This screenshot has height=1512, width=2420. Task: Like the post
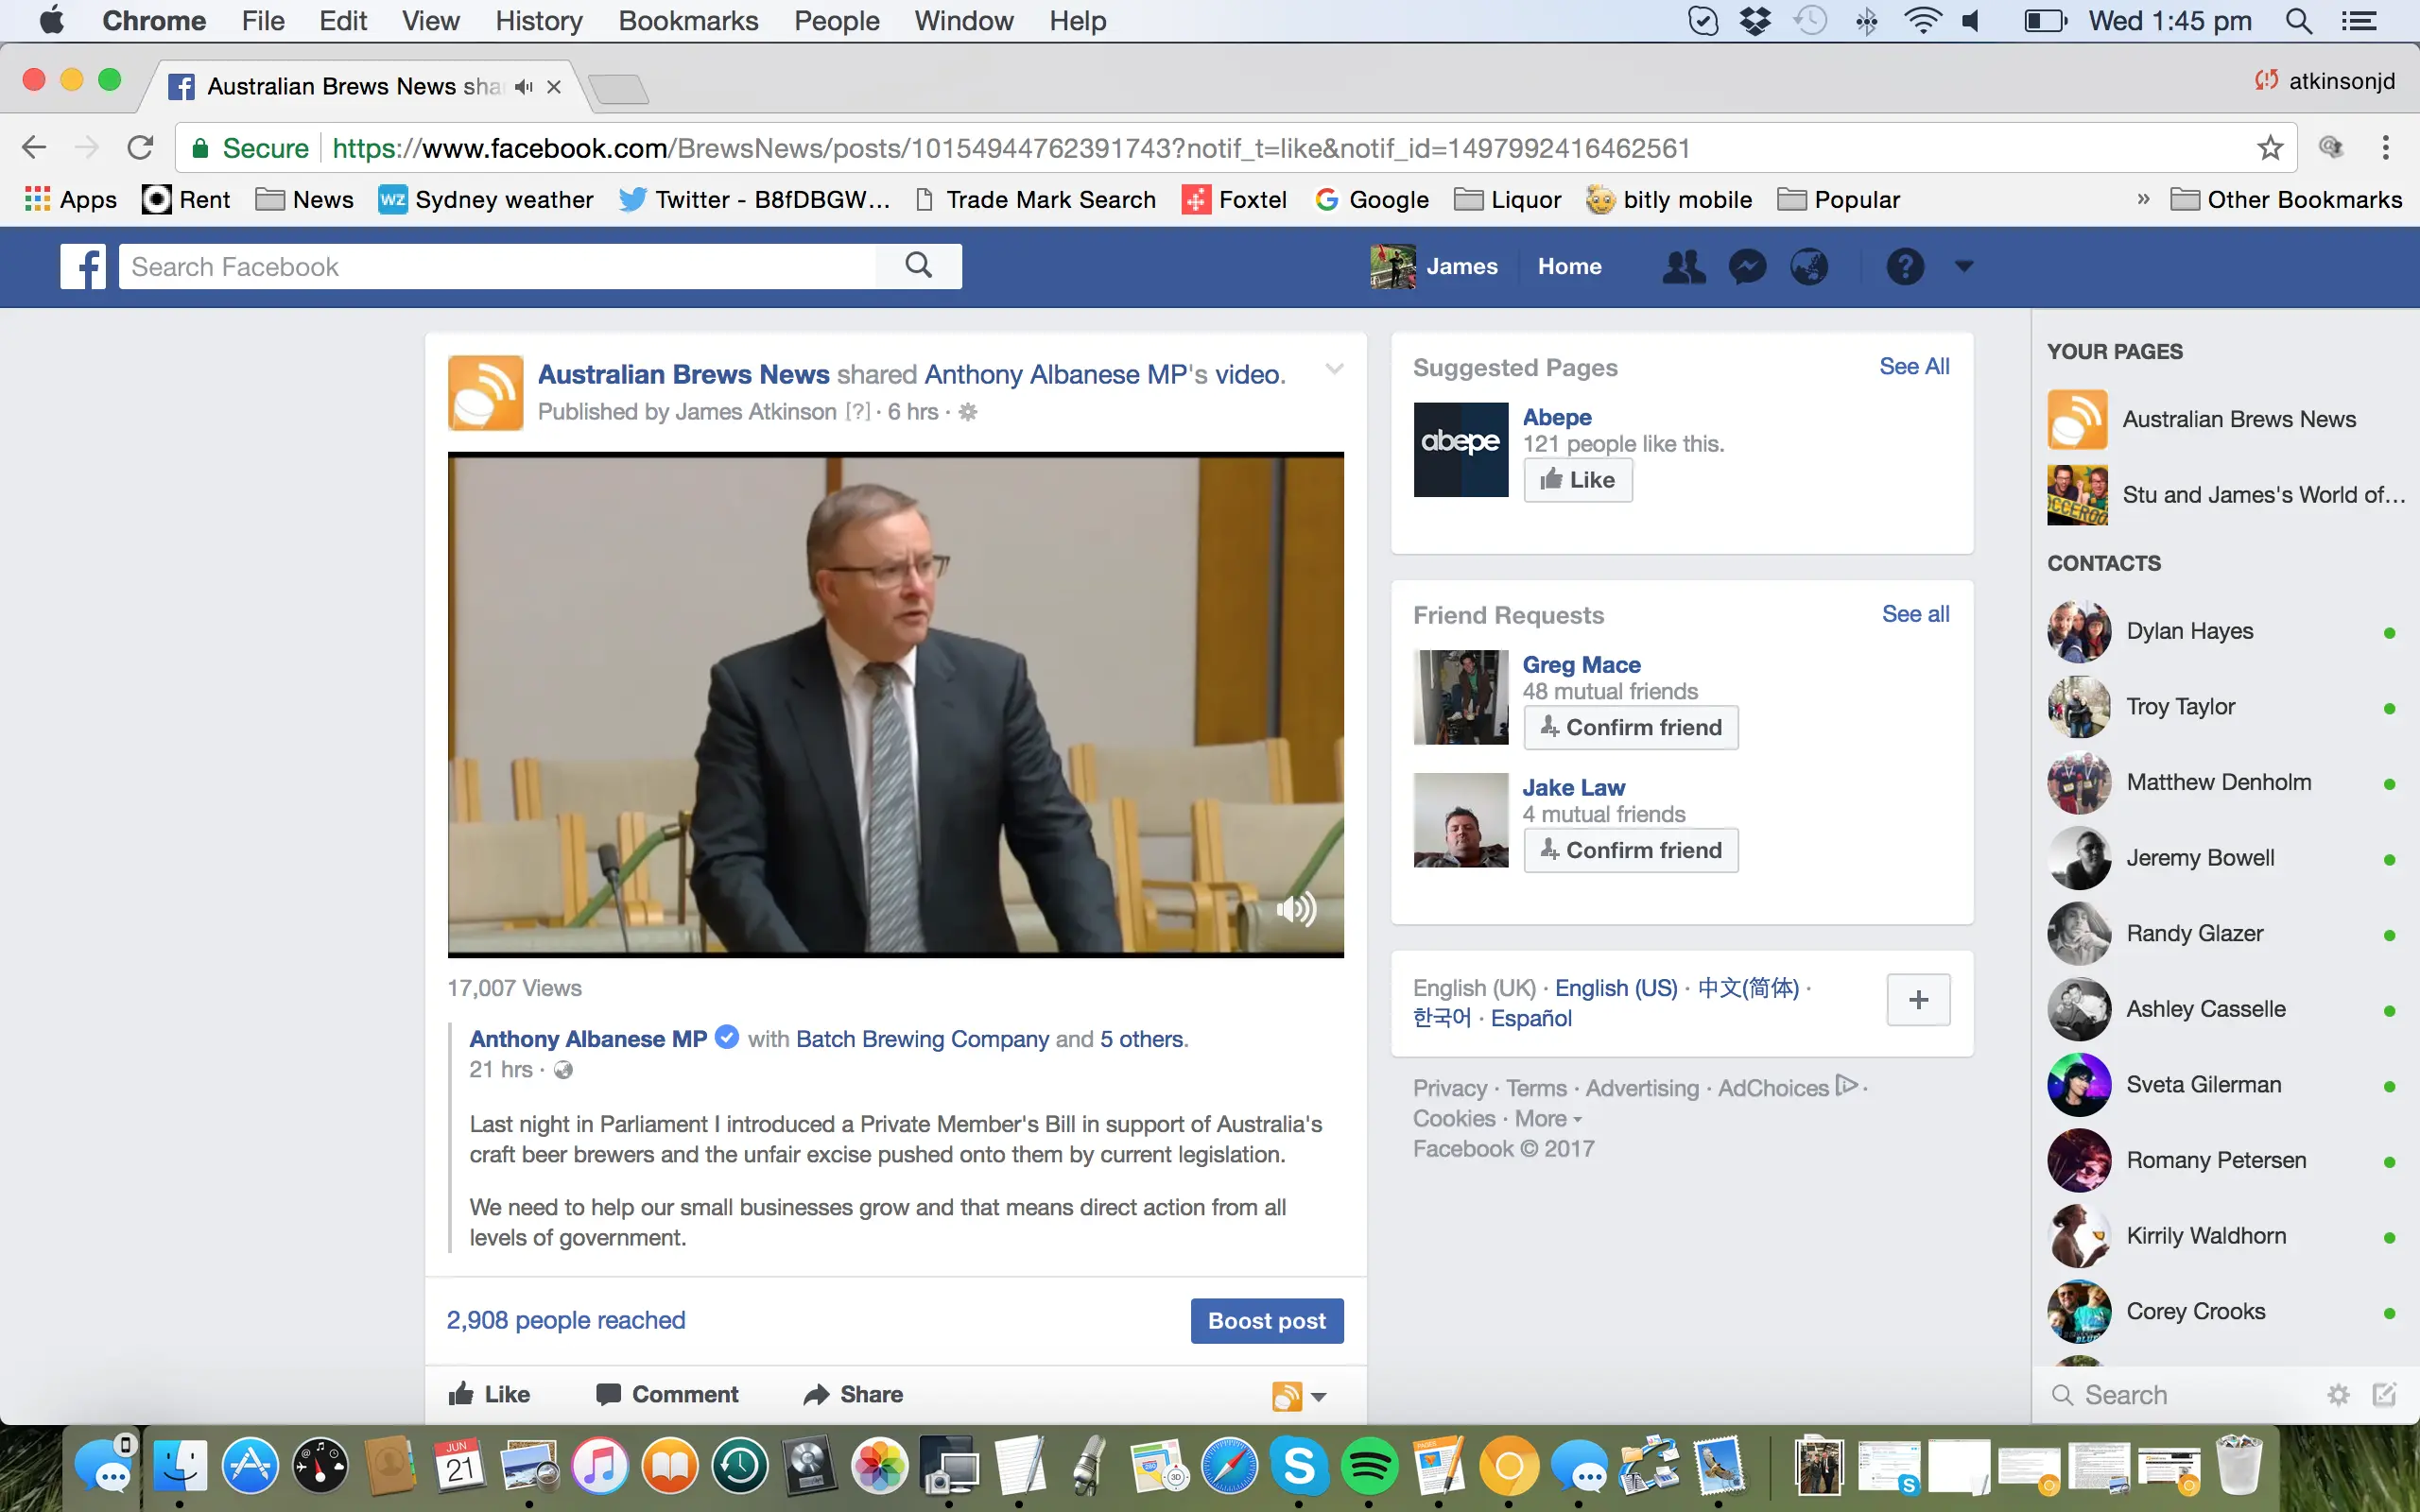coord(489,1394)
